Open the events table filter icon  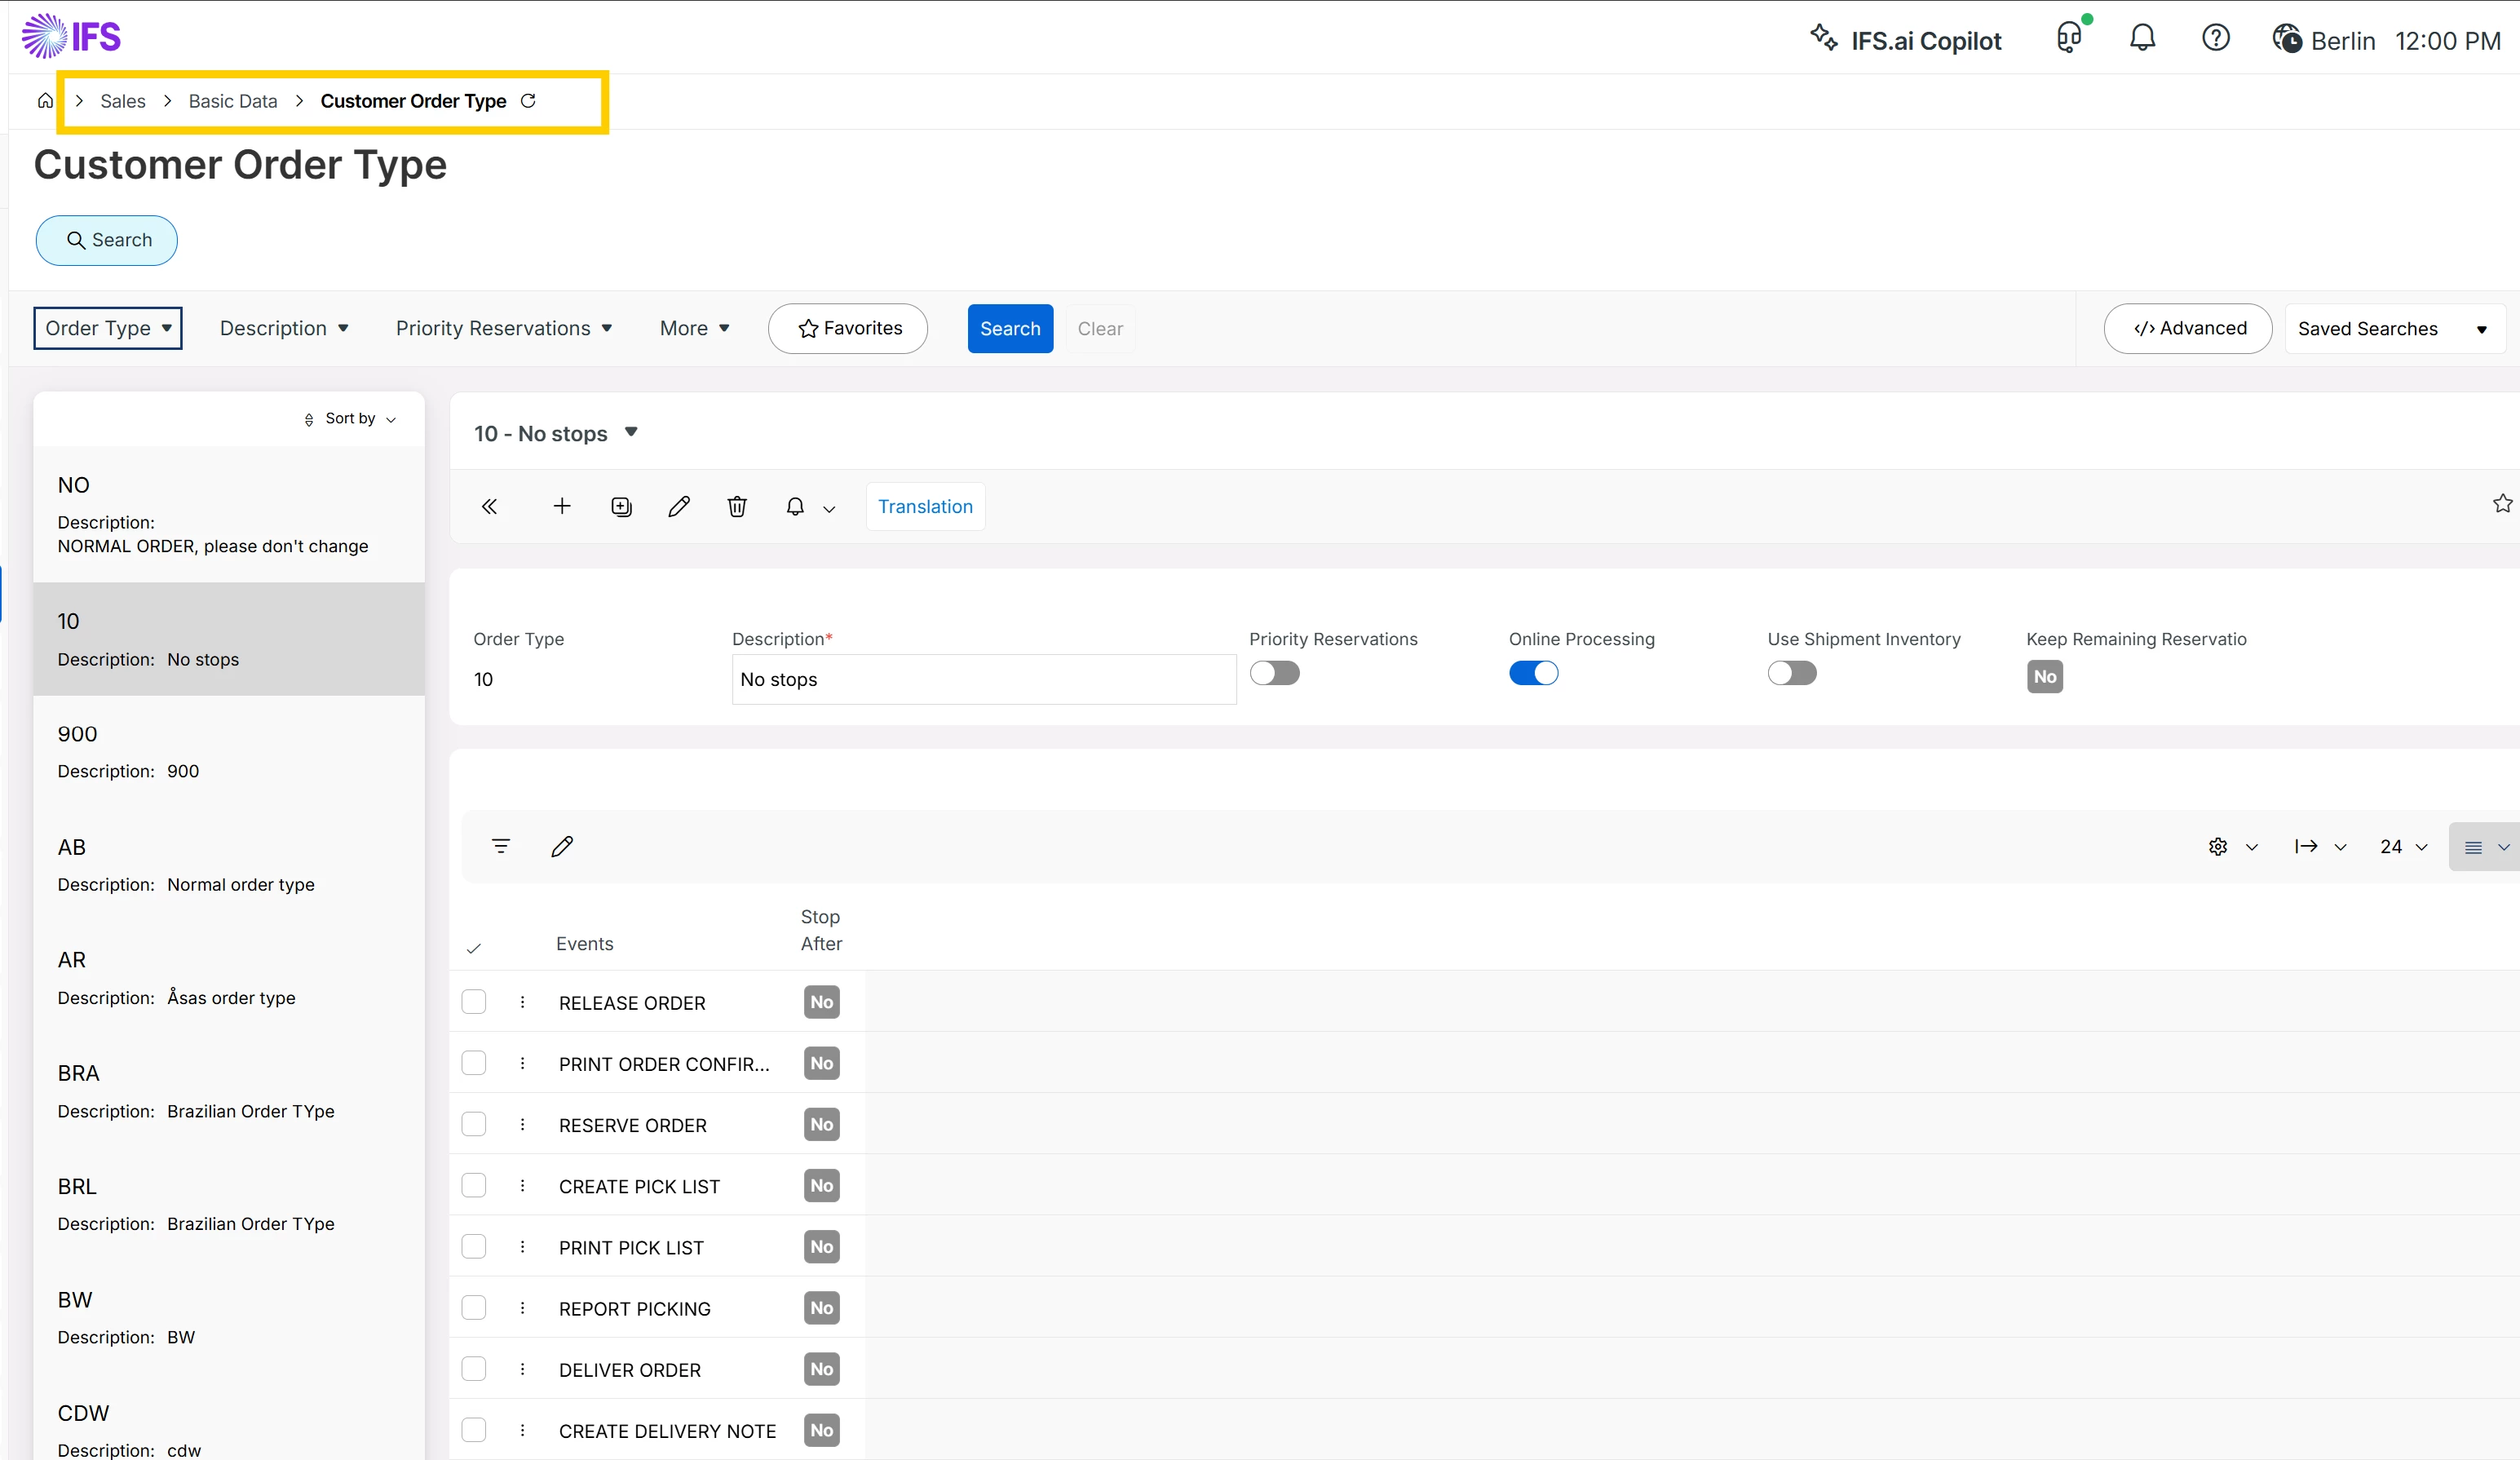click(x=501, y=846)
